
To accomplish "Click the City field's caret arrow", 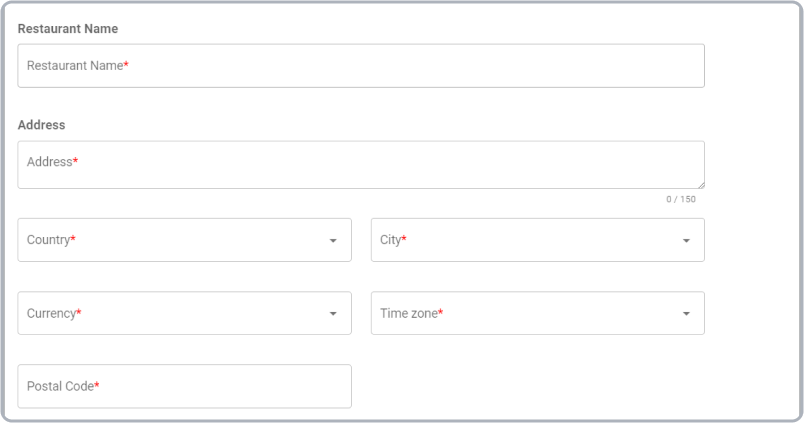I will coord(686,241).
